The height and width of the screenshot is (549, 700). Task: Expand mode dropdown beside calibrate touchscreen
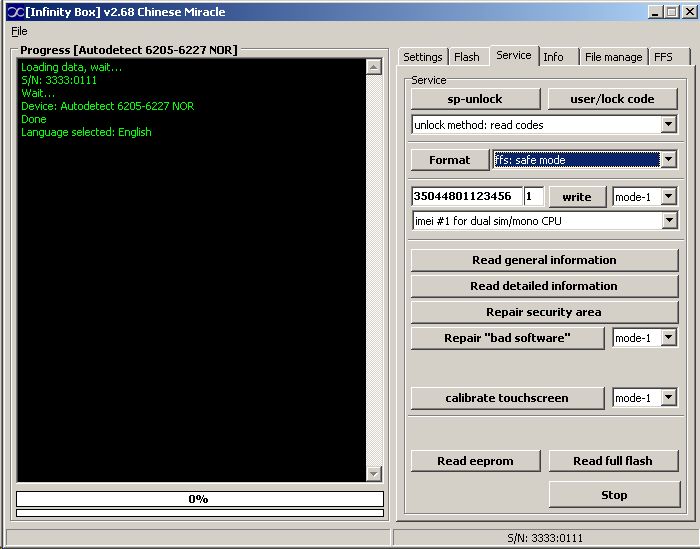click(x=668, y=397)
